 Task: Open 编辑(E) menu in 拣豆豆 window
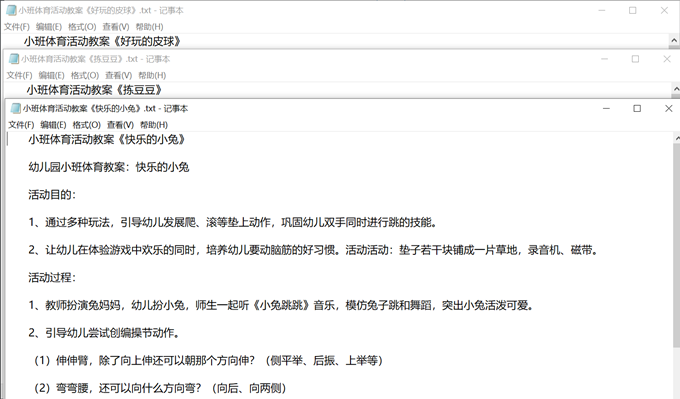click(x=52, y=75)
